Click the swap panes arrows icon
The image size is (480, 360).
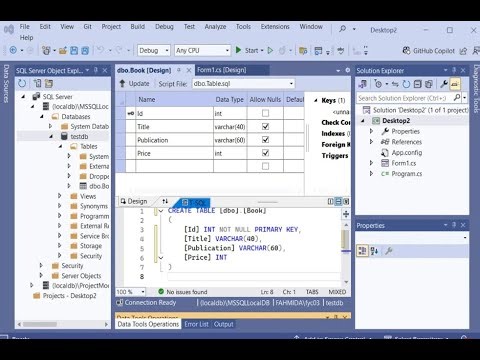165,201
